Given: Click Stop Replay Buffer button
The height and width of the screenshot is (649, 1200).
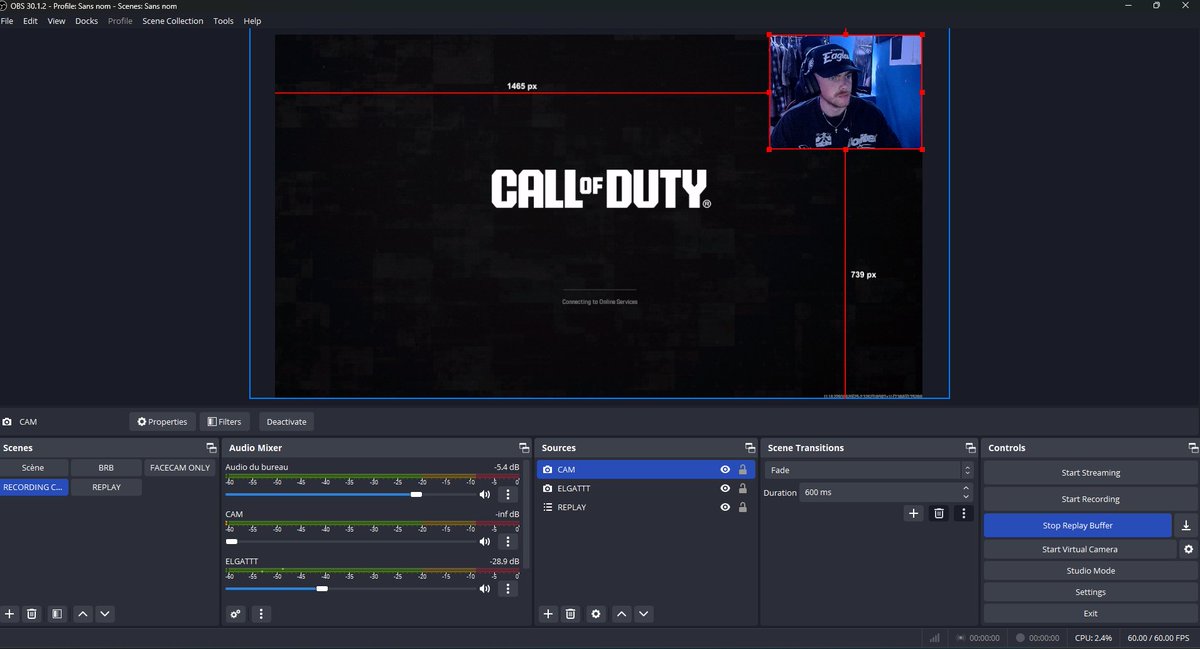Looking at the screenshot, I should [x=1077, y=525].
